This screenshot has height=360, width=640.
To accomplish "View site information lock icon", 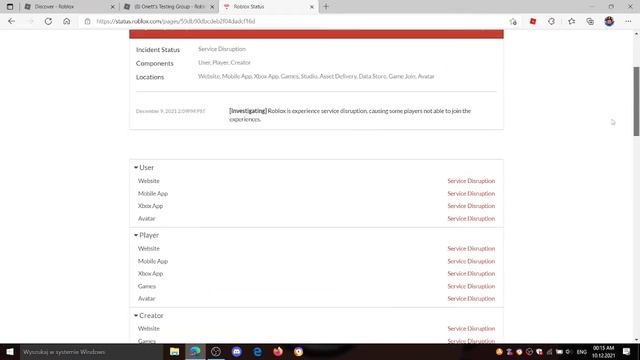I will pos(87,21).
